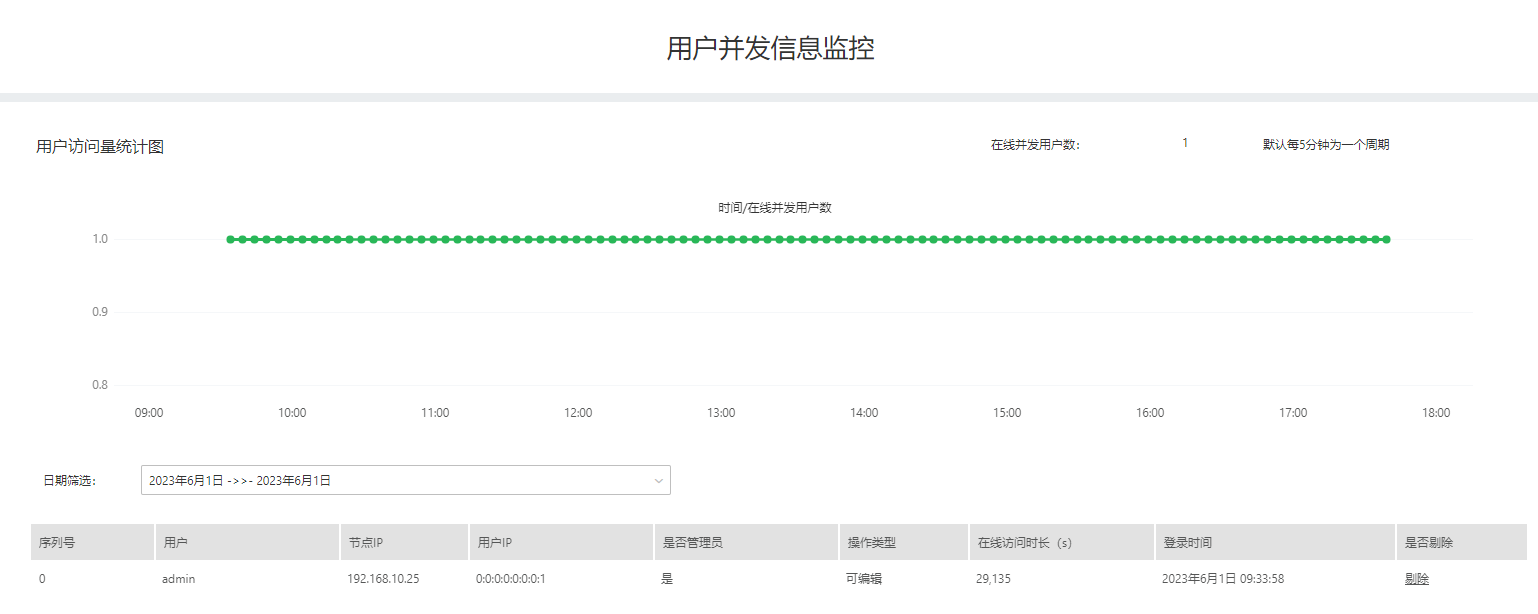Viewport: 1538px width, 614px height.
Task: Open the 日期筛选 date range dropdown
Action: click(x=405, y=480)
